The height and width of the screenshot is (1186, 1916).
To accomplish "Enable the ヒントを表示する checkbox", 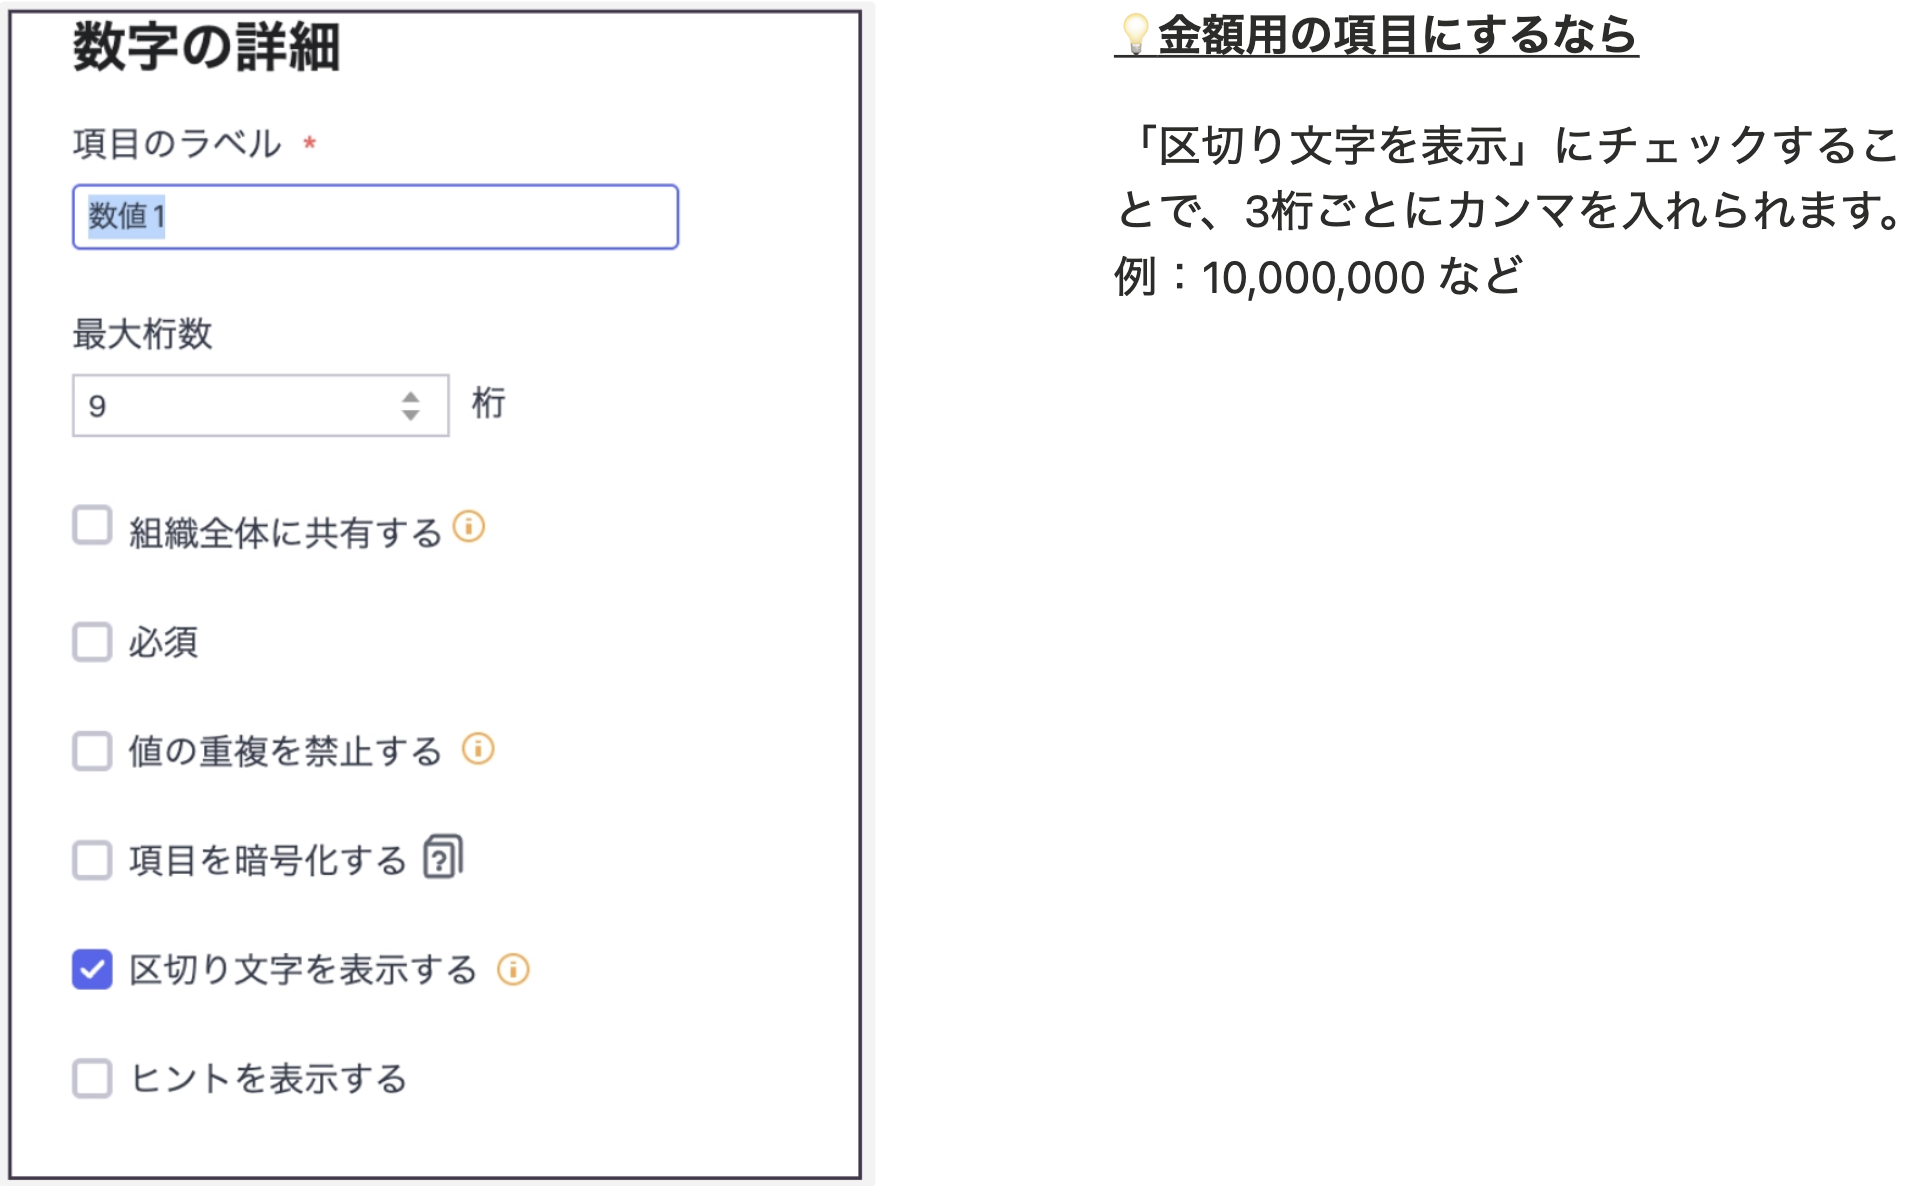I will click(x=92, y=1079).
